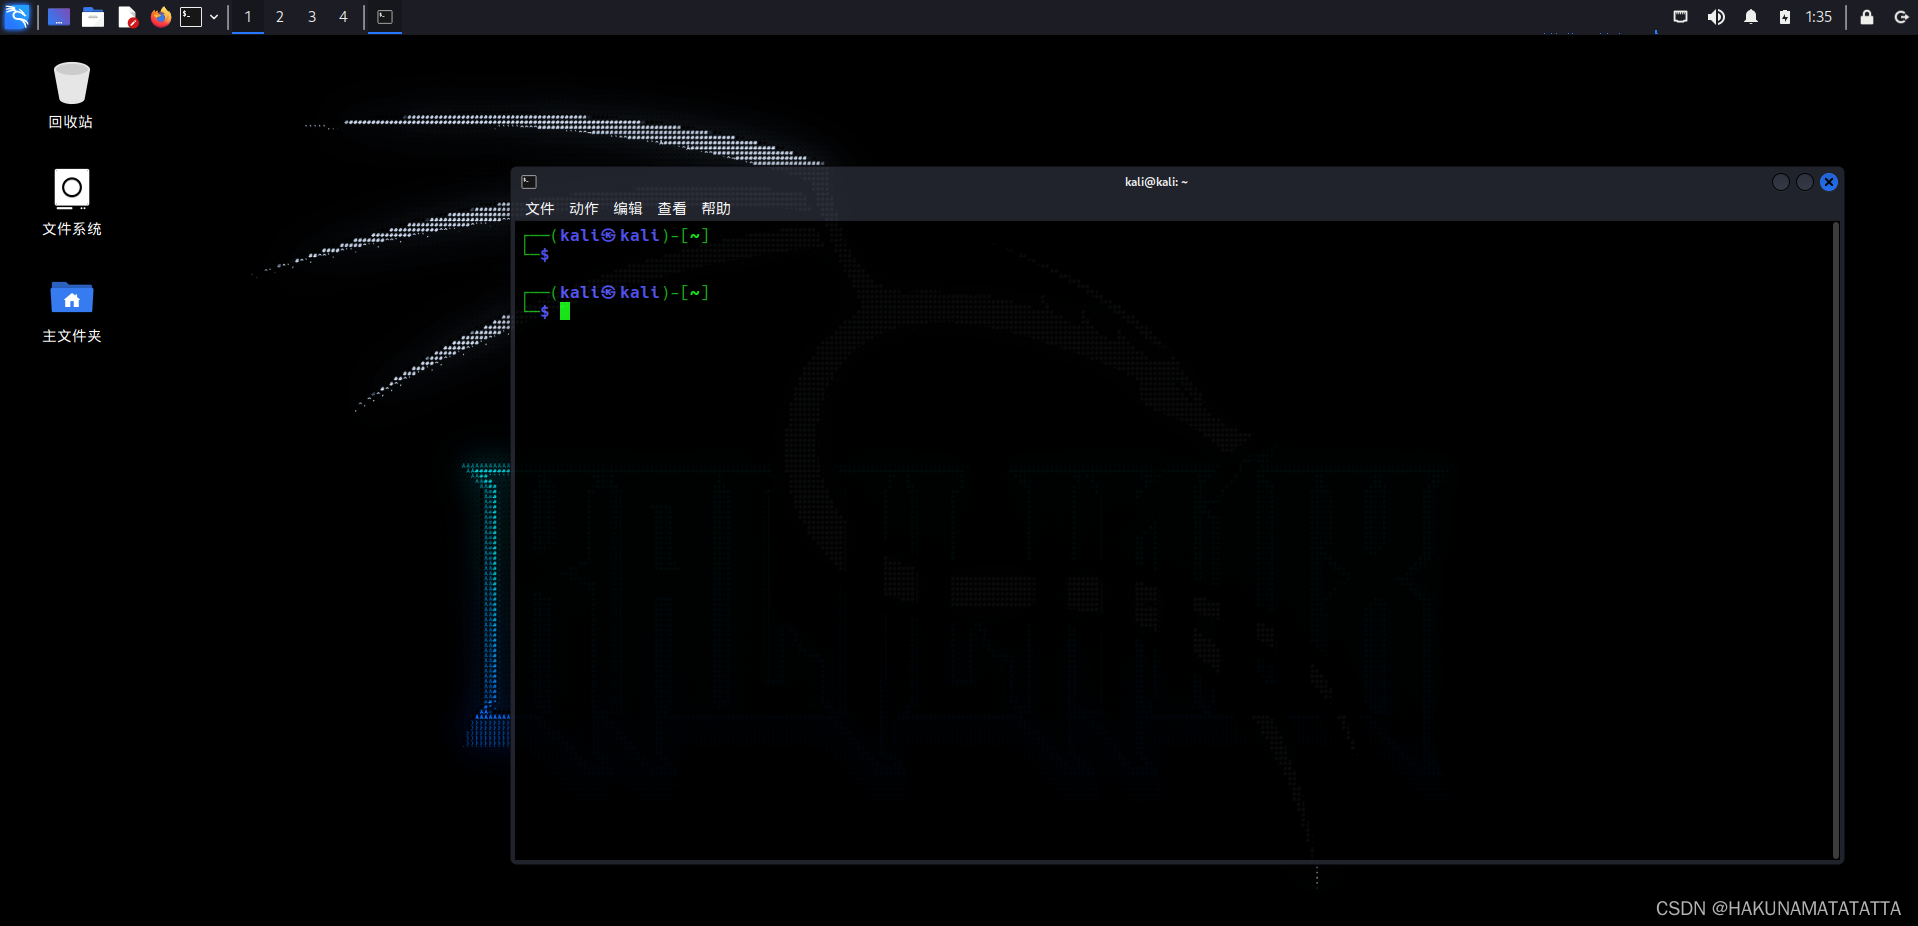Click the clock showing 1:35

(1818, 17)
